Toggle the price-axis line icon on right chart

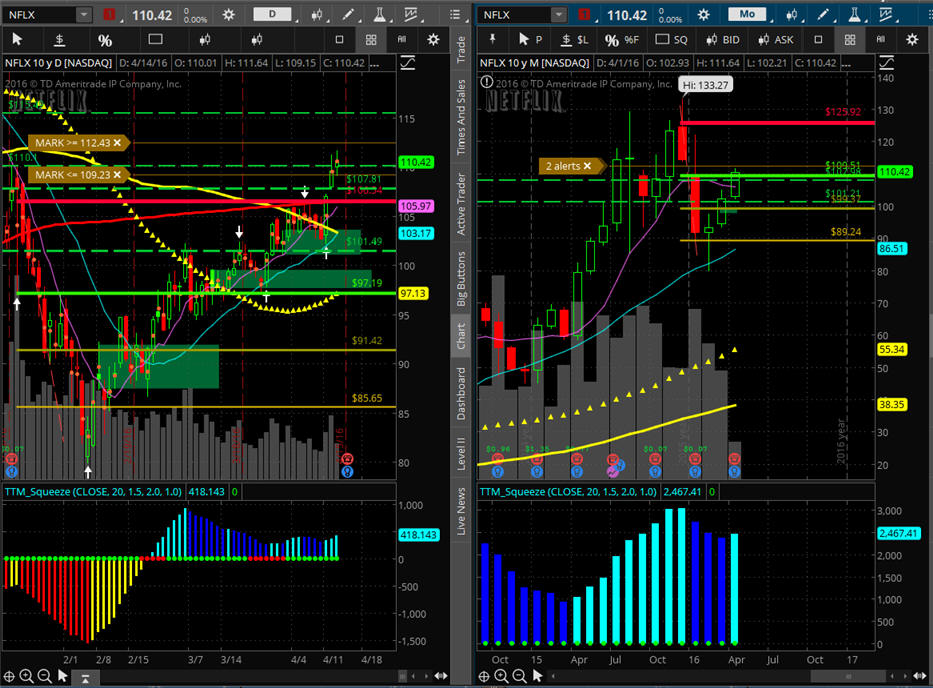(886, 62)
